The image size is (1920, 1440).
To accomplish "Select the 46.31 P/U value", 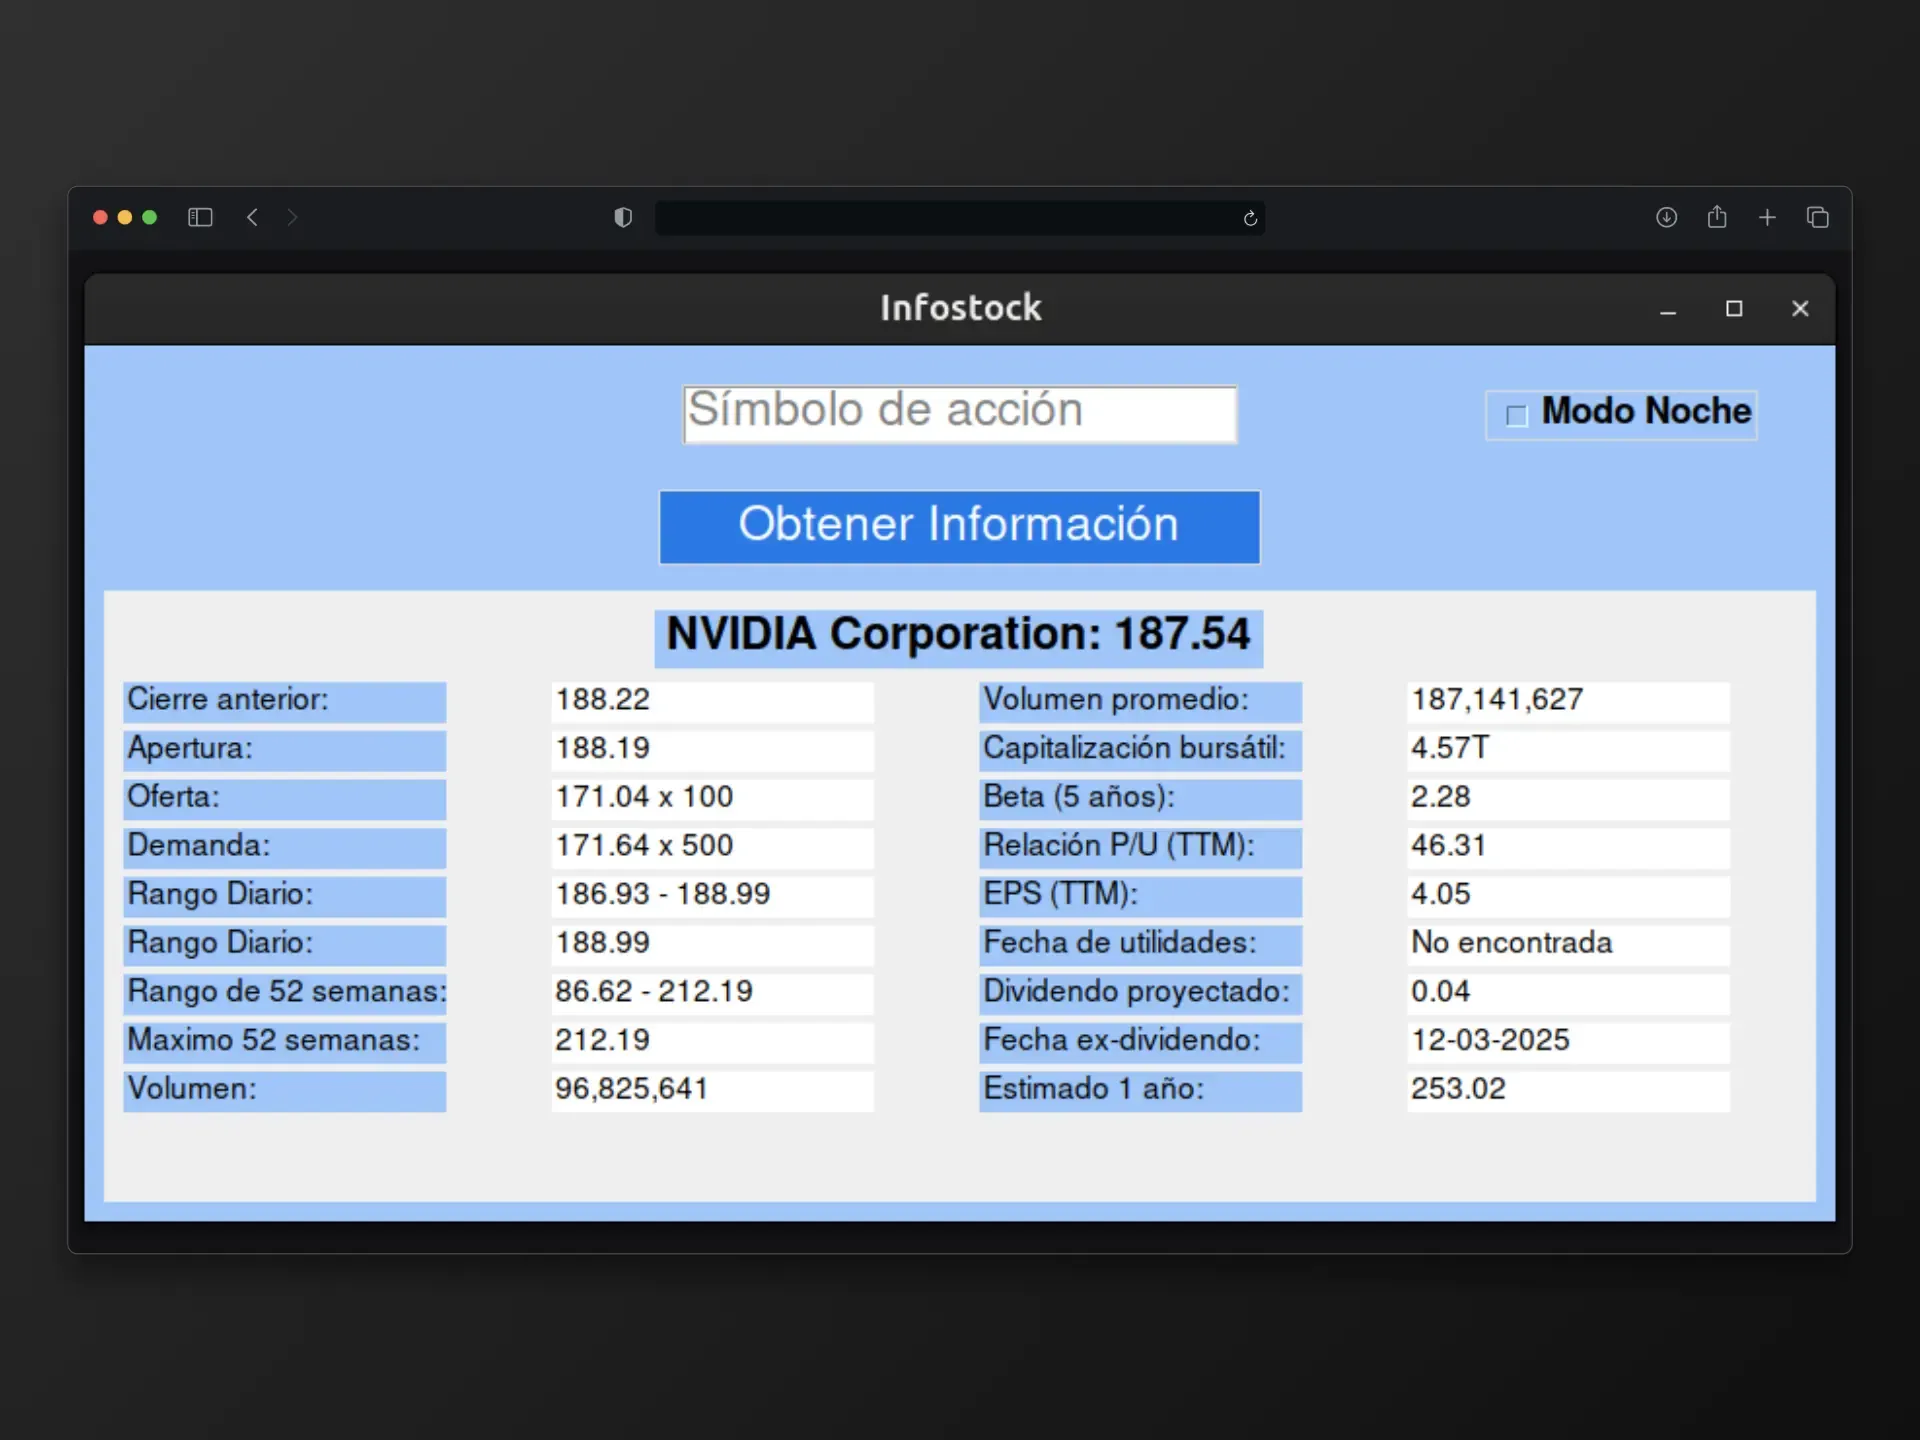I will click(x=1568, y=848).
